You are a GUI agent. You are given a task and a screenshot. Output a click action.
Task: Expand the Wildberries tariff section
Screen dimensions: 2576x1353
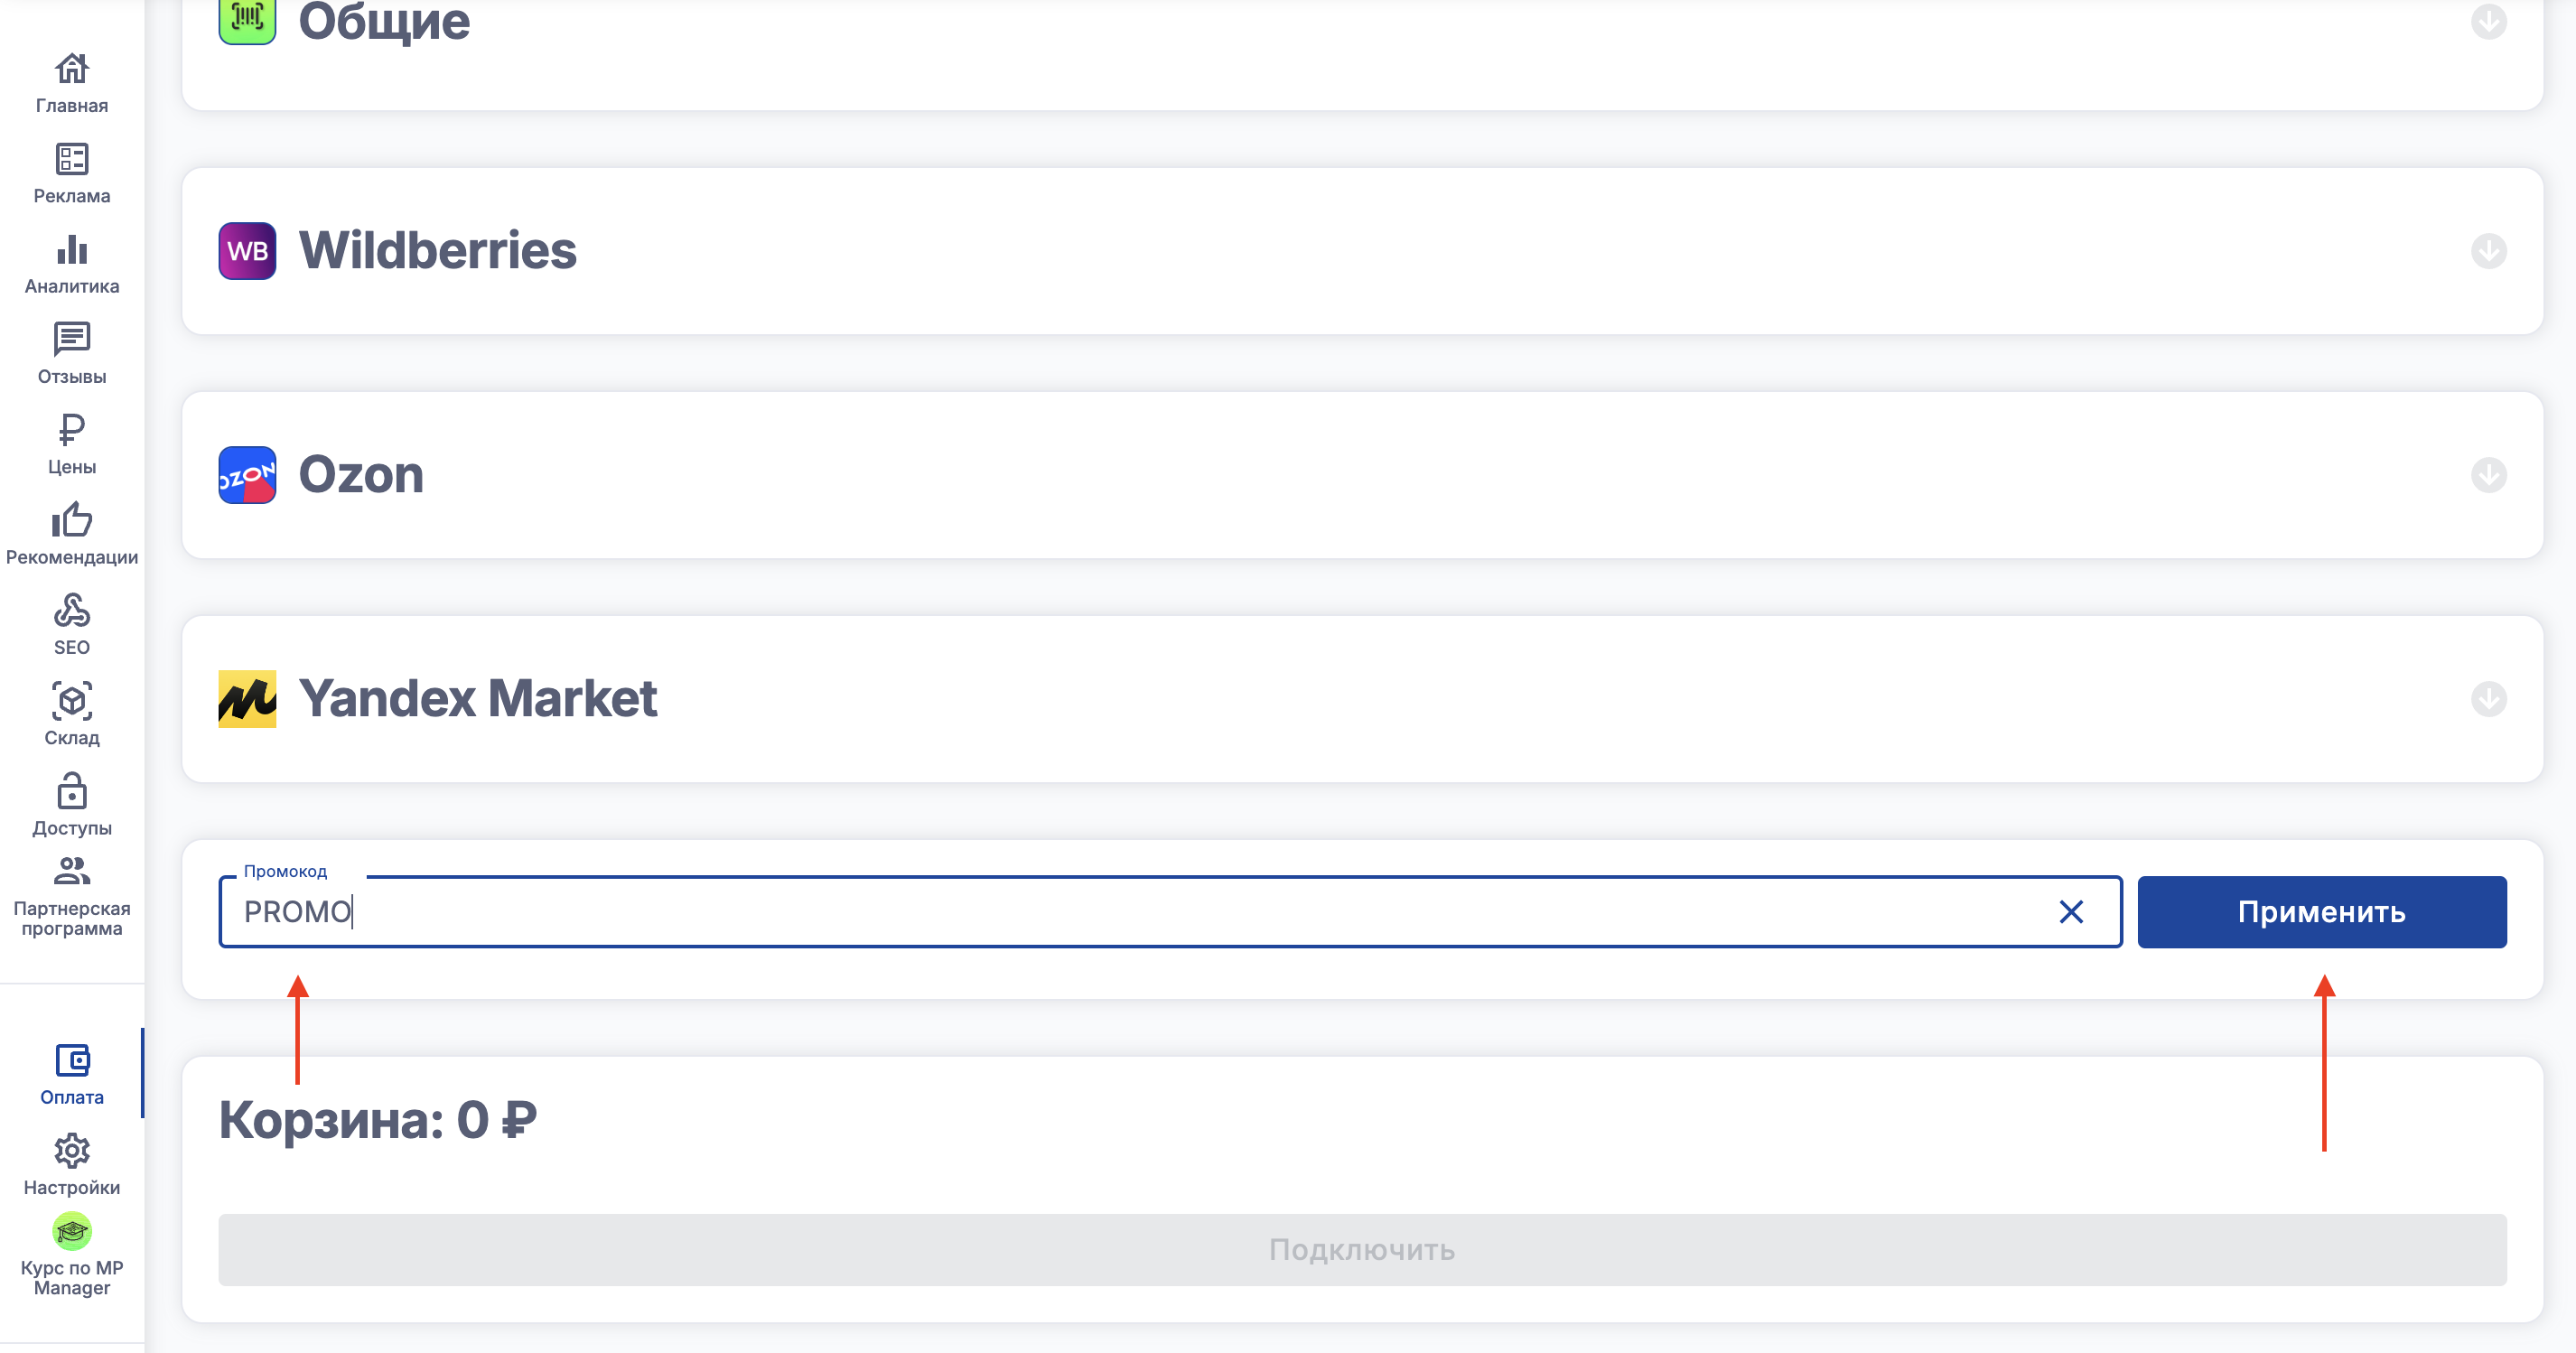[x=2488, y=251]
